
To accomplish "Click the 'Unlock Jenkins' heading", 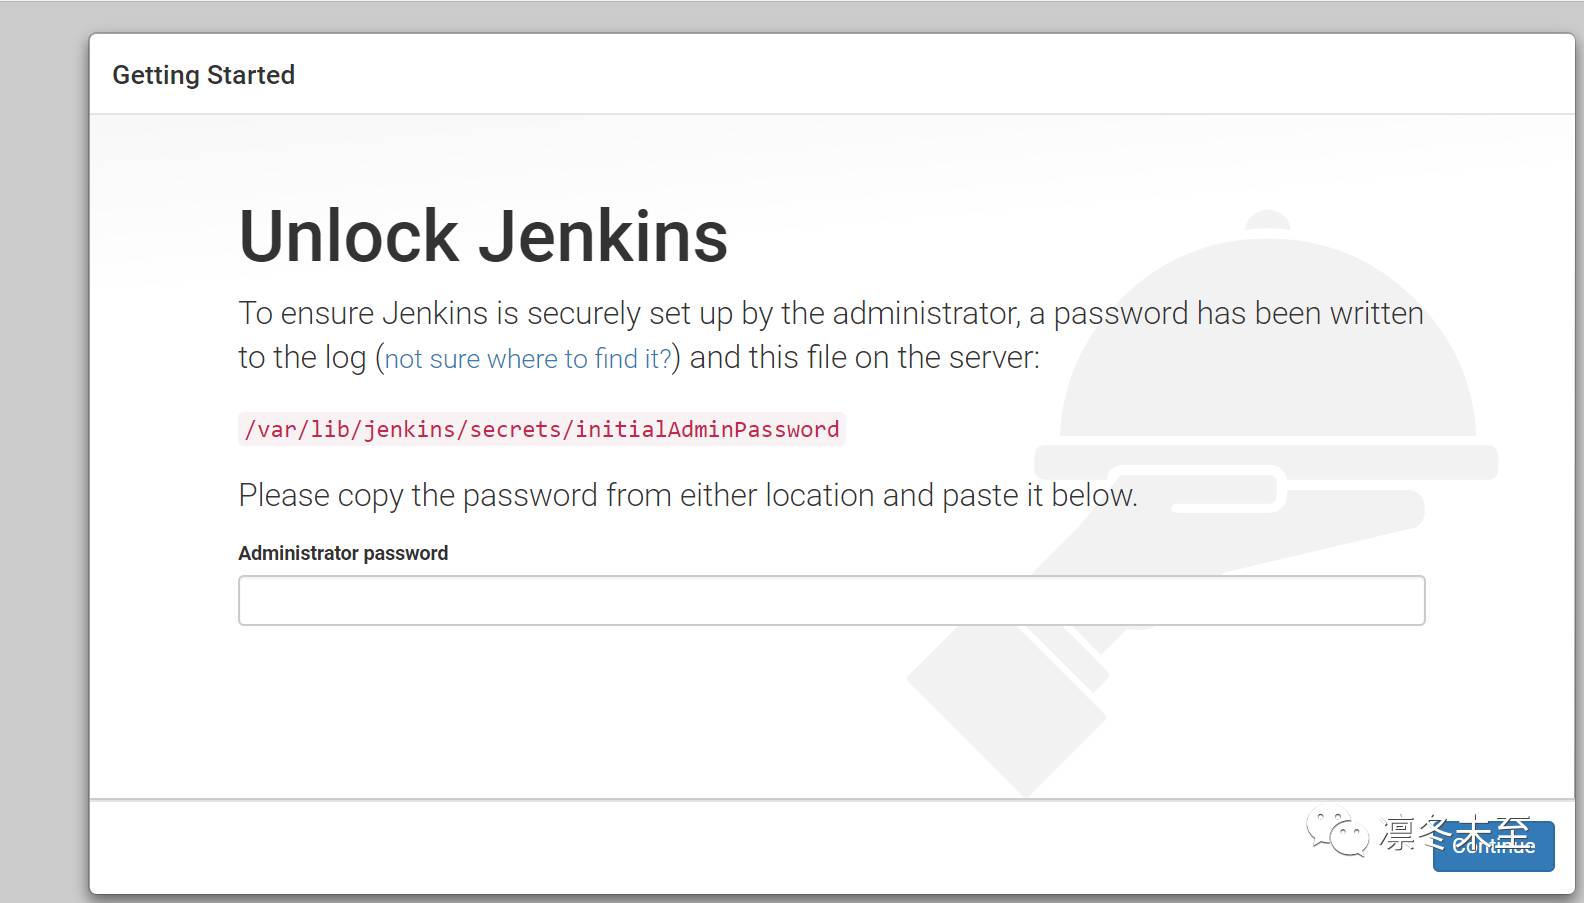I will [x=483, y=237].
